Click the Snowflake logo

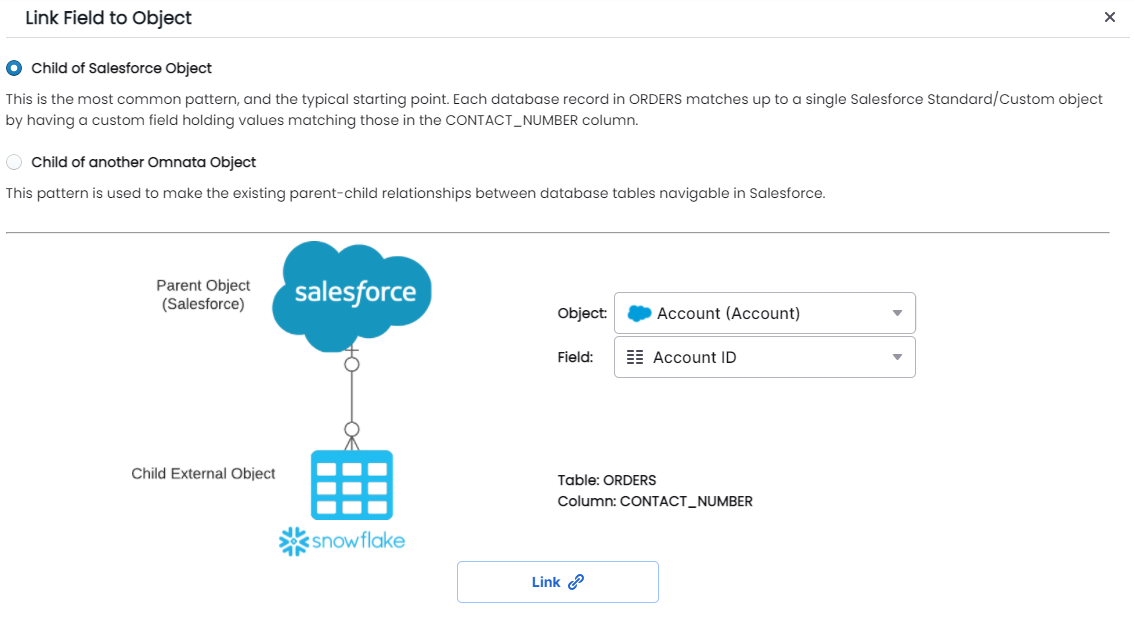pos(342,541)
